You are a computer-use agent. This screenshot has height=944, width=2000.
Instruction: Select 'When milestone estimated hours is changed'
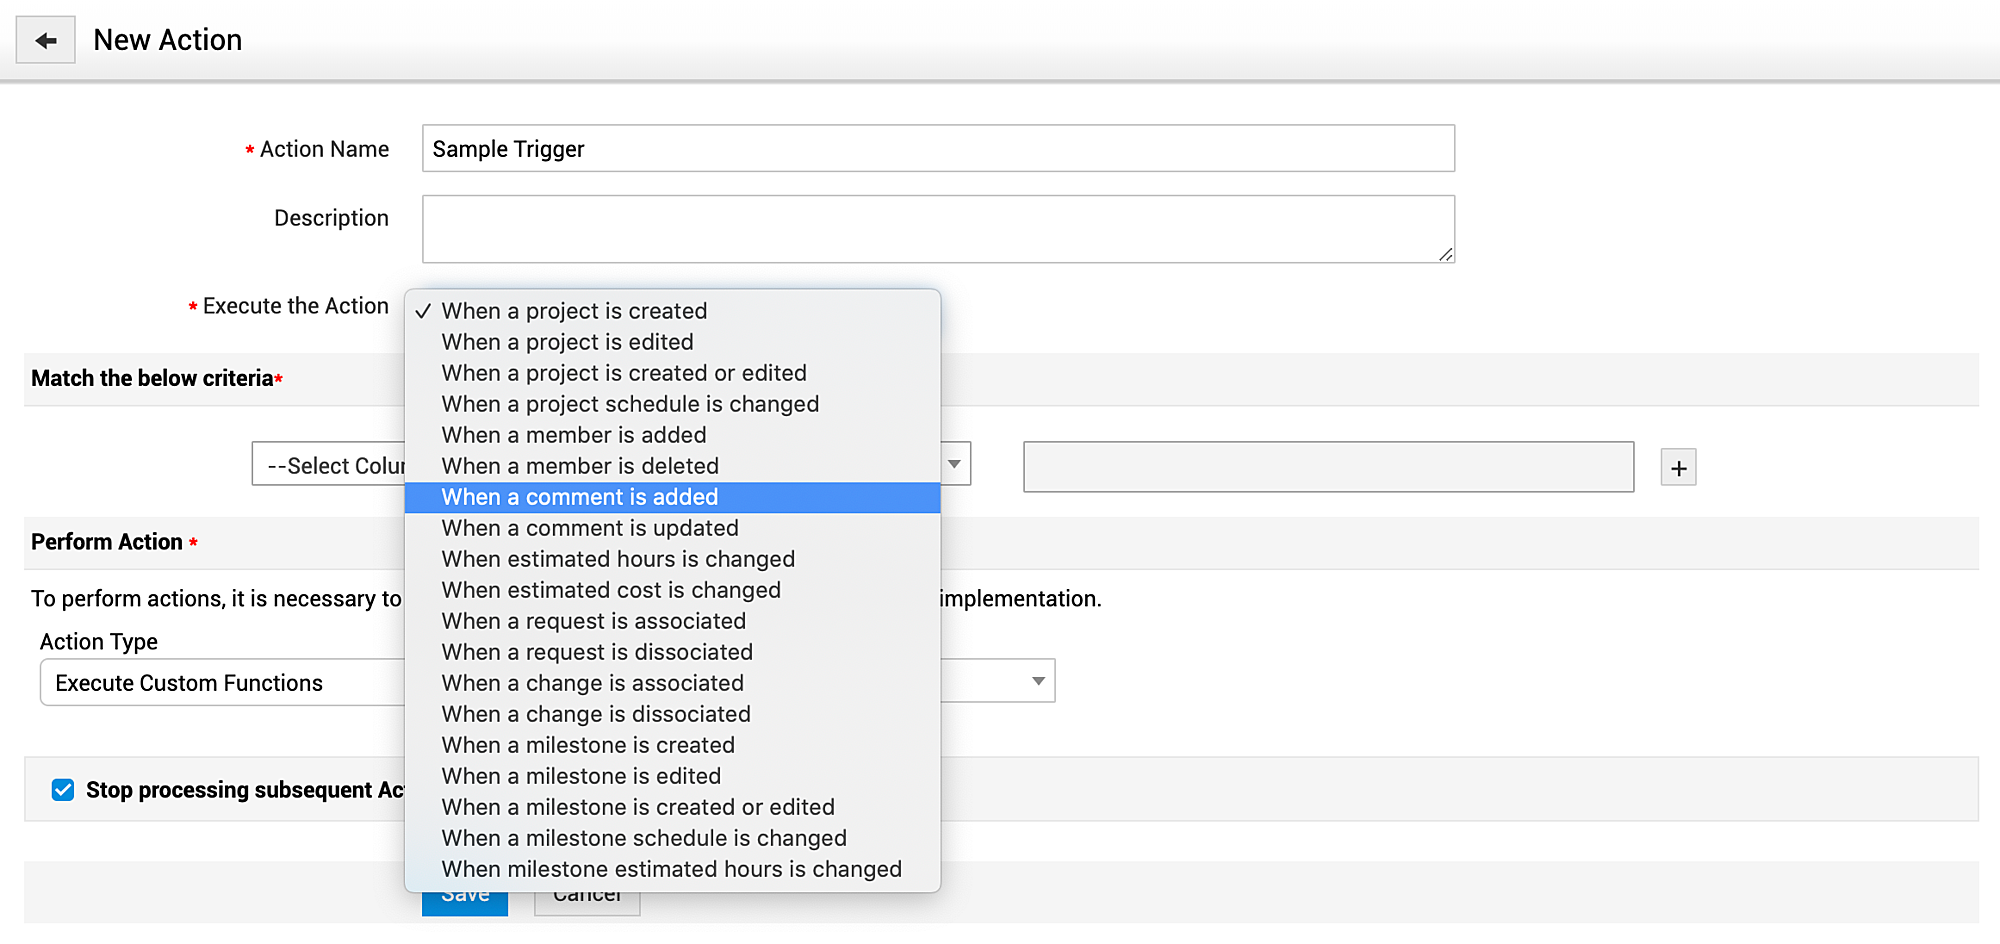point(671,869)
